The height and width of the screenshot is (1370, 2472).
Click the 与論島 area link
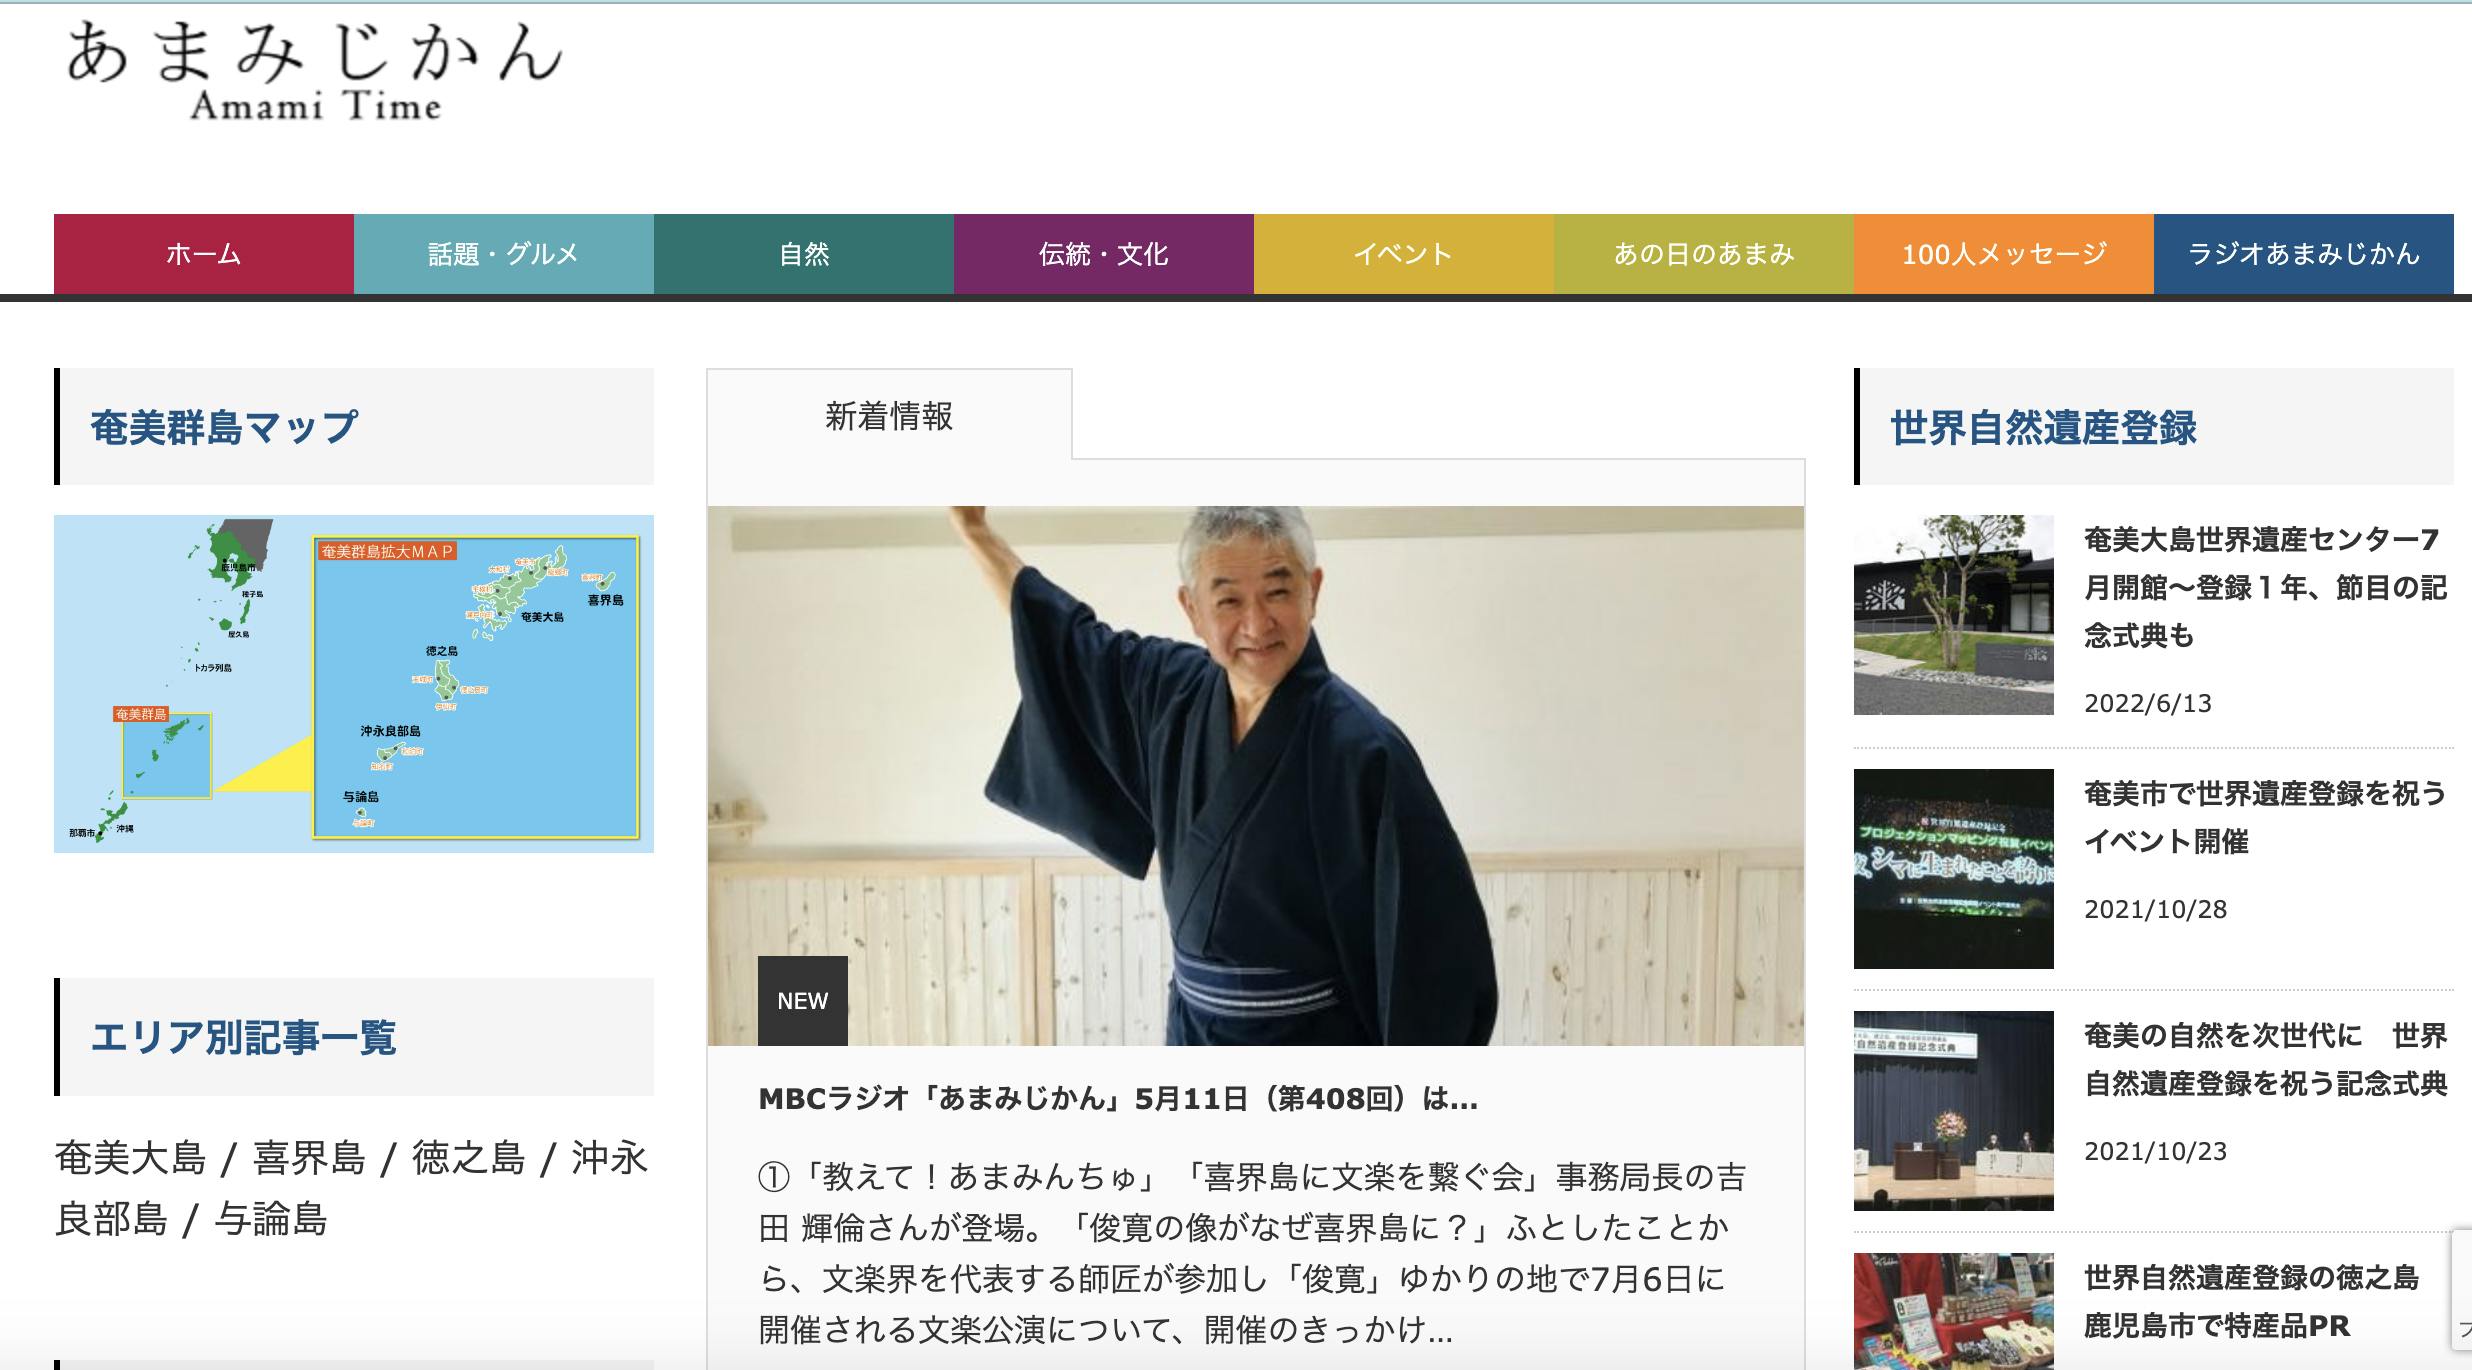(x=271, y=1220)
